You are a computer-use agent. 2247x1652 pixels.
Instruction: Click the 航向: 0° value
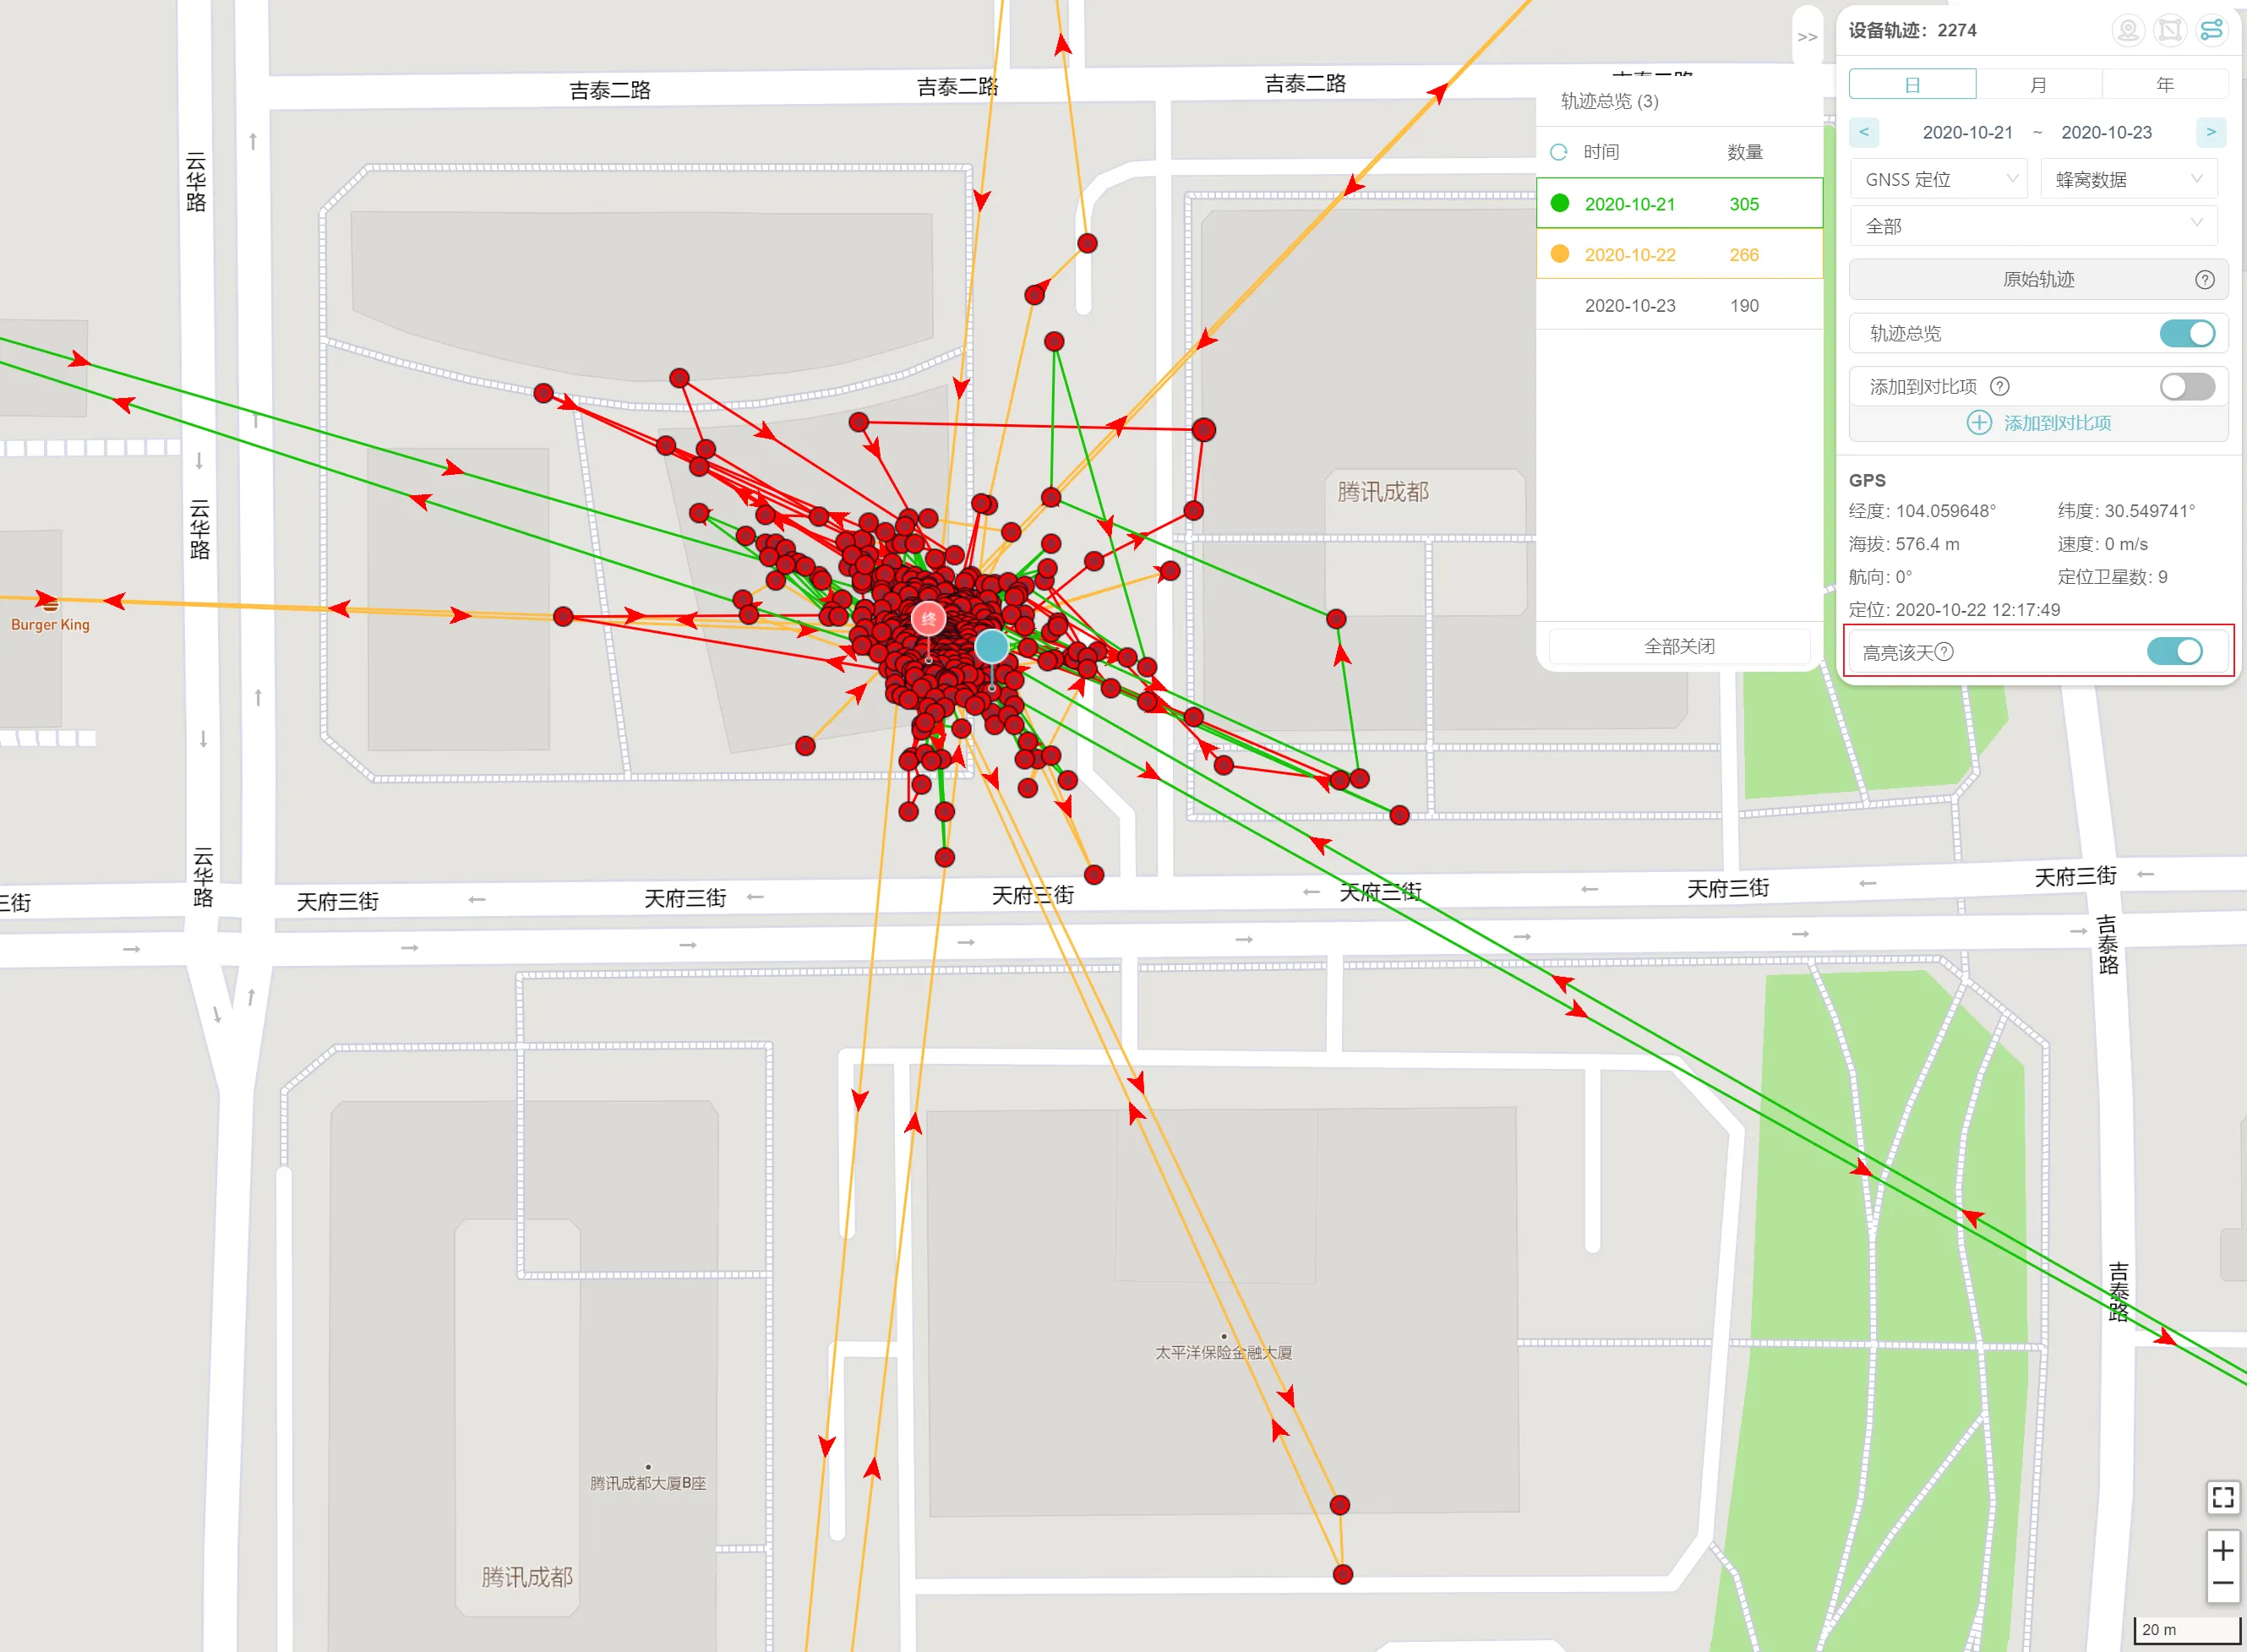1880,577
